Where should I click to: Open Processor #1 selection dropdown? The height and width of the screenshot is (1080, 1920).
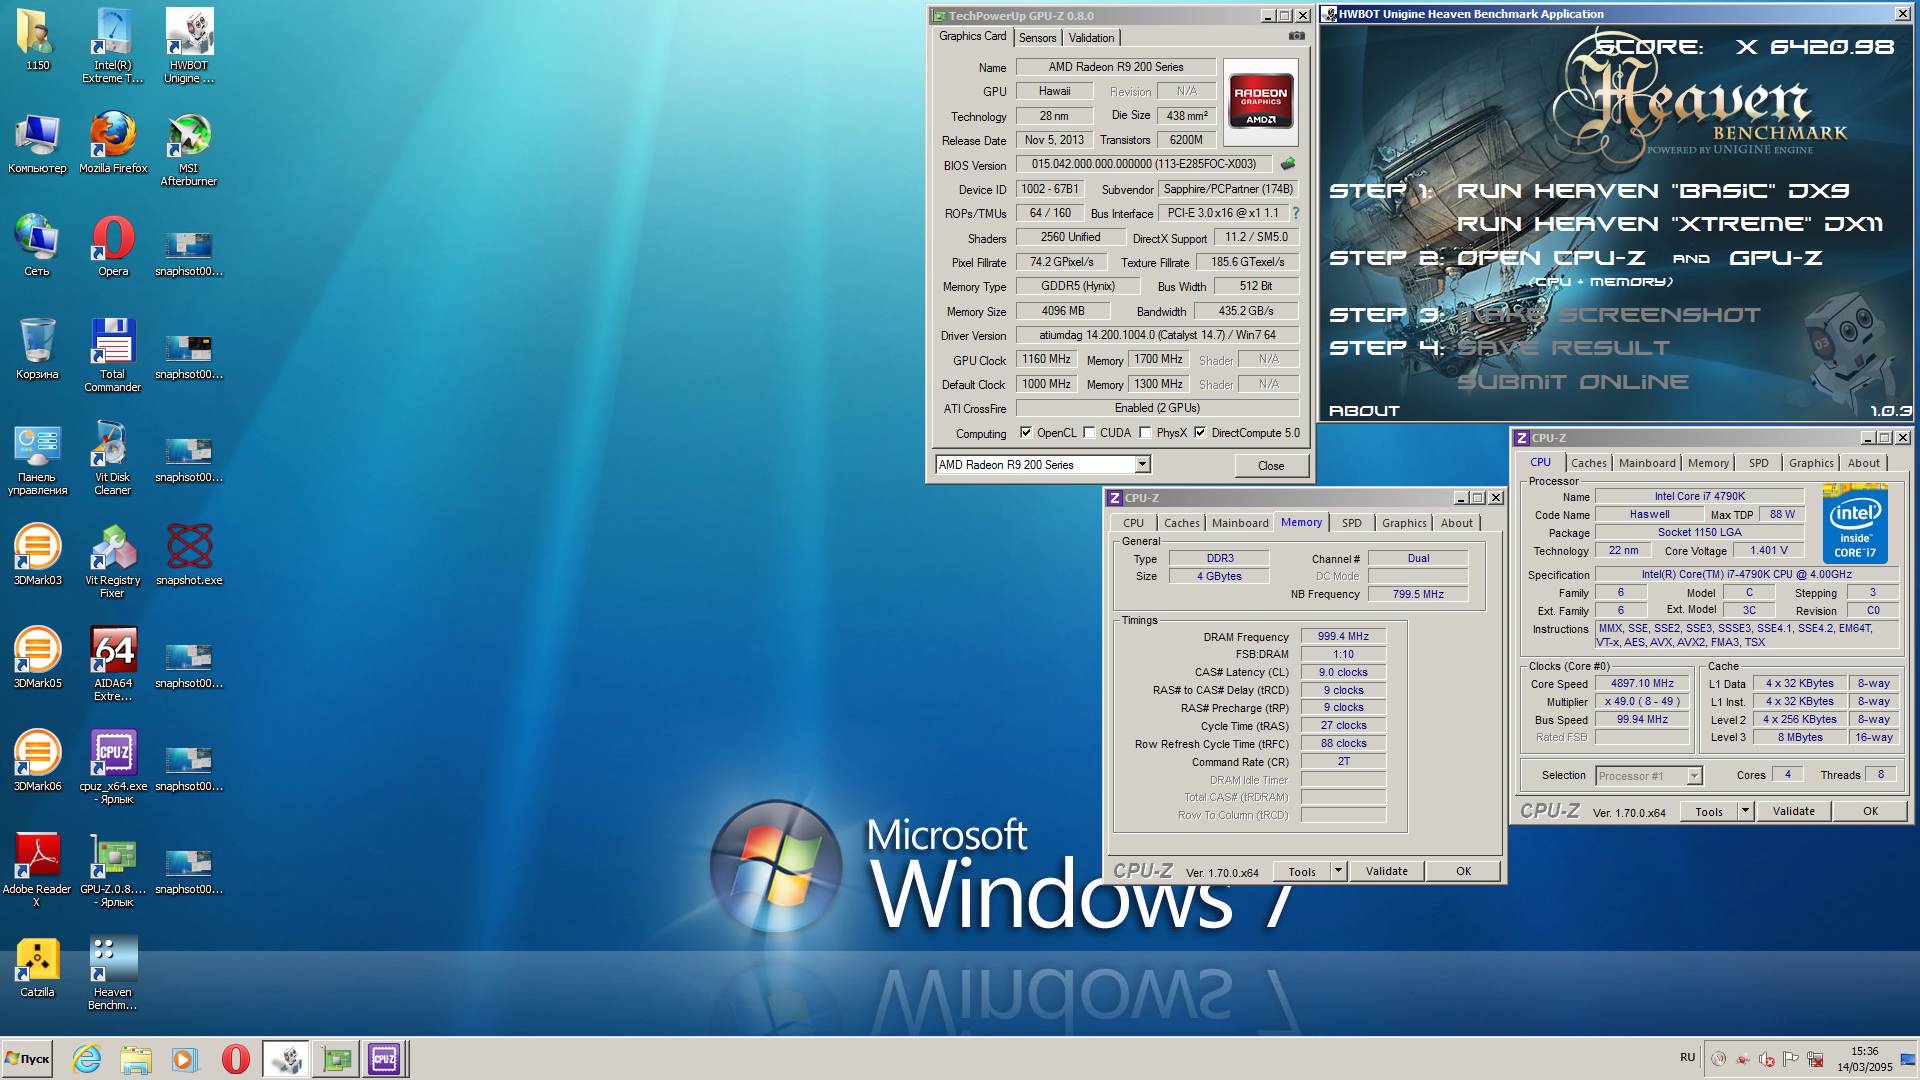click(x=1694, y=776)
